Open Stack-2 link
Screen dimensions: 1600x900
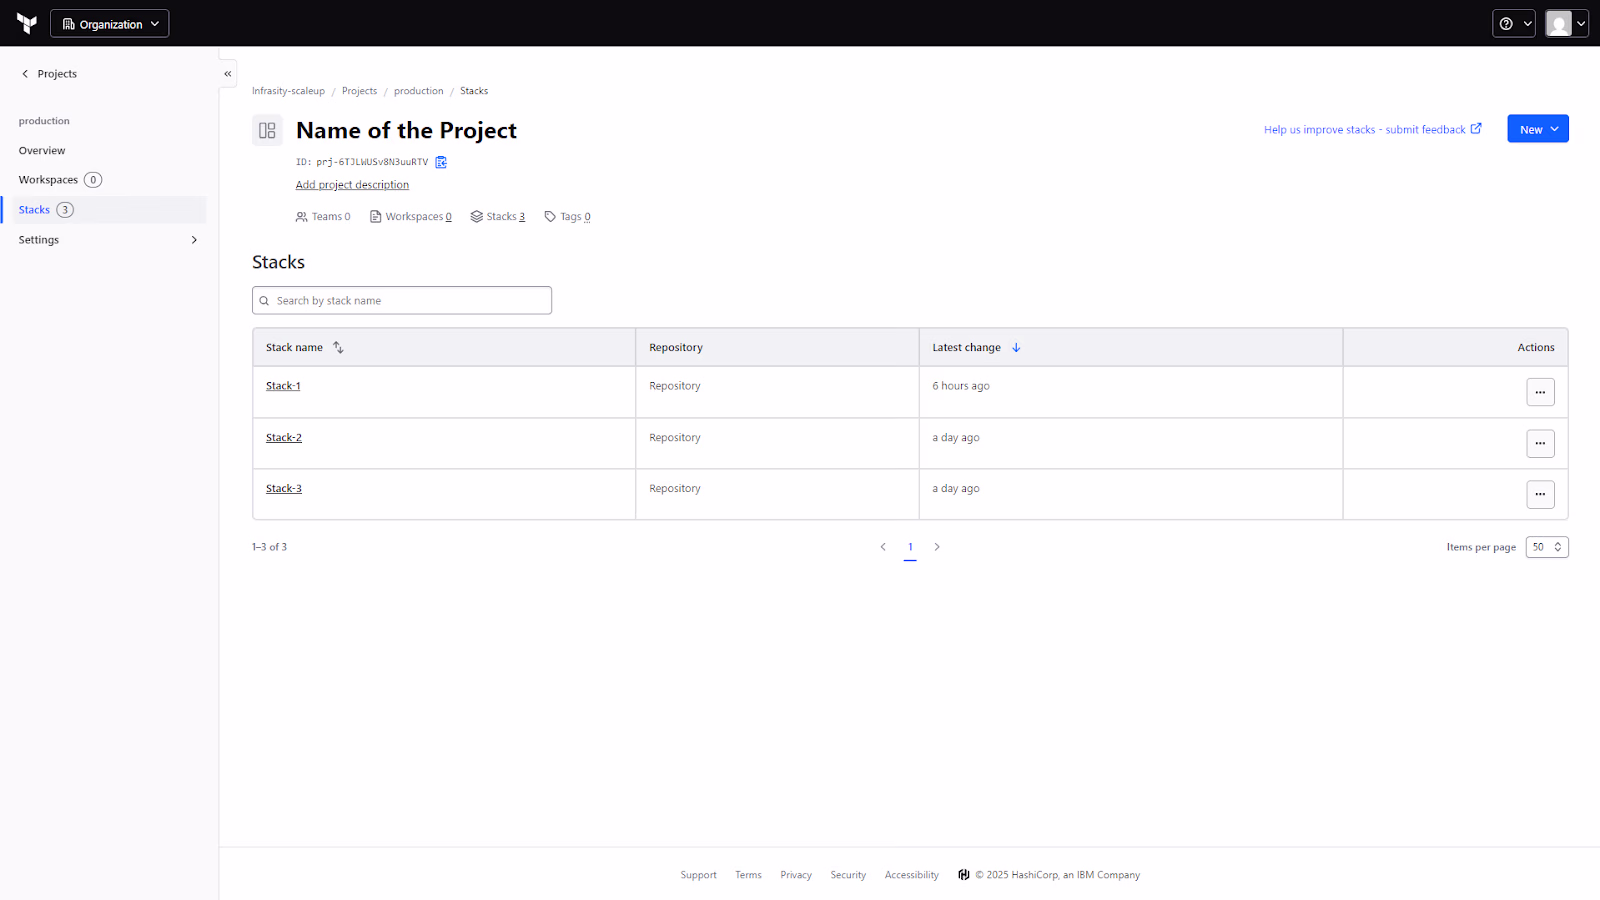pyautogui.click(x=284, y=438)
